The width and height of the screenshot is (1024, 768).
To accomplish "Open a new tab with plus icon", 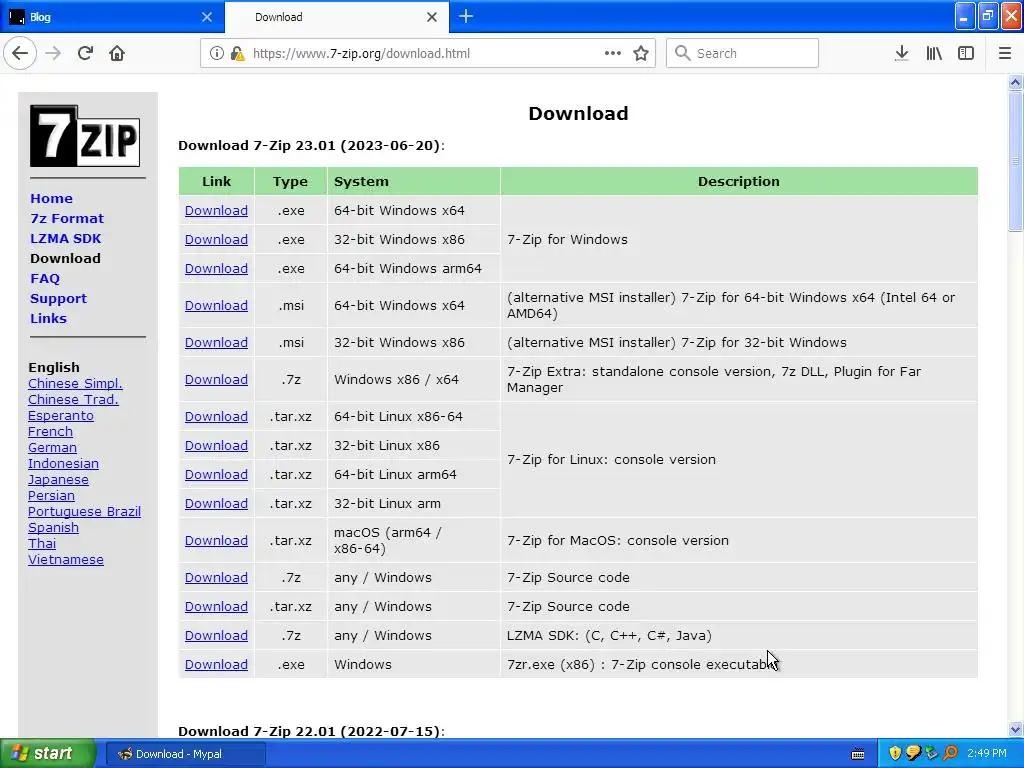I will [x=466, y=16].
